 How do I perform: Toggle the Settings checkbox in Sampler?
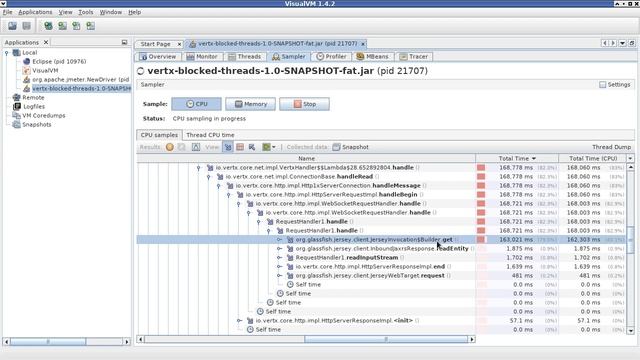pyautogui.click(x=602, y=84)
